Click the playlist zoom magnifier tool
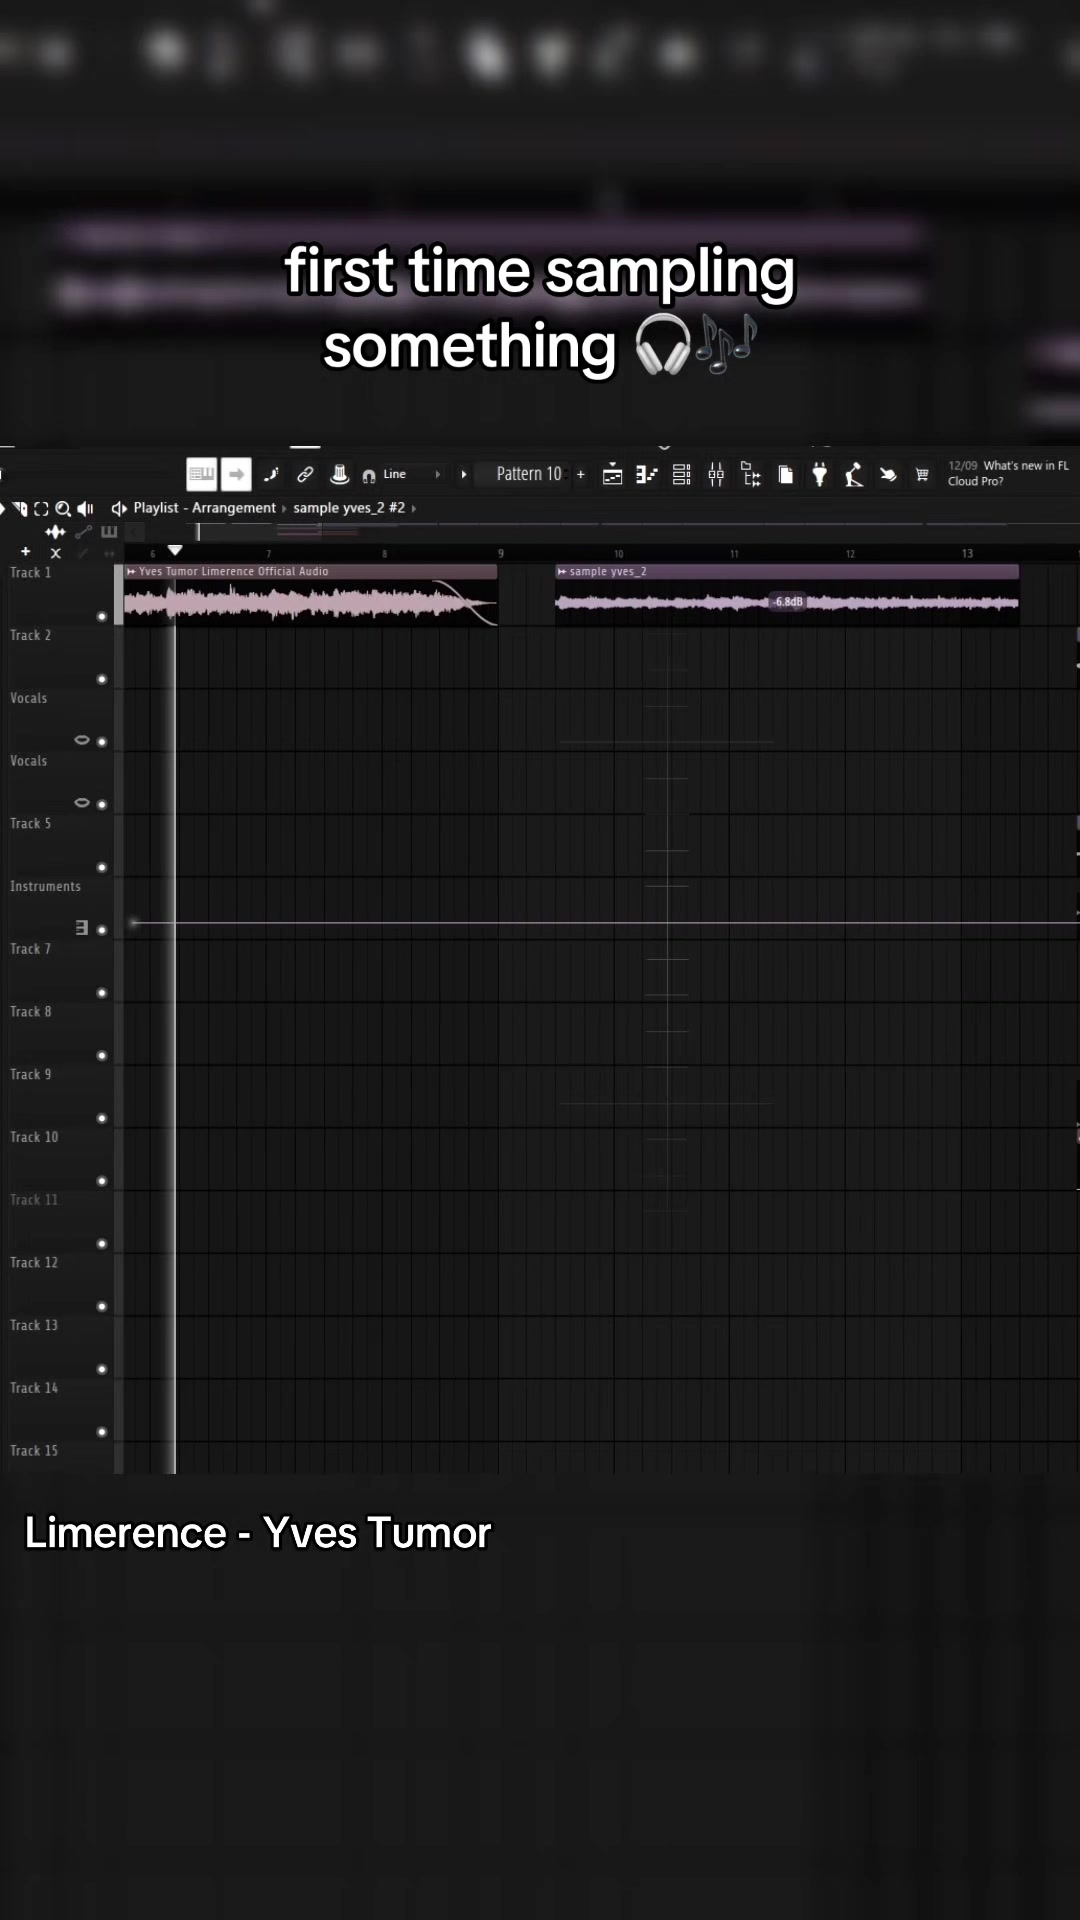 click(x=63, y=509)
